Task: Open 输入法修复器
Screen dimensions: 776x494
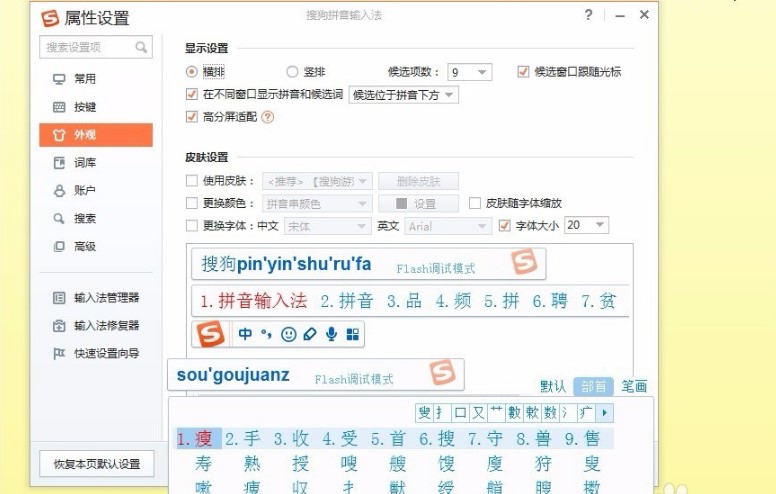Action: [96, 325]
